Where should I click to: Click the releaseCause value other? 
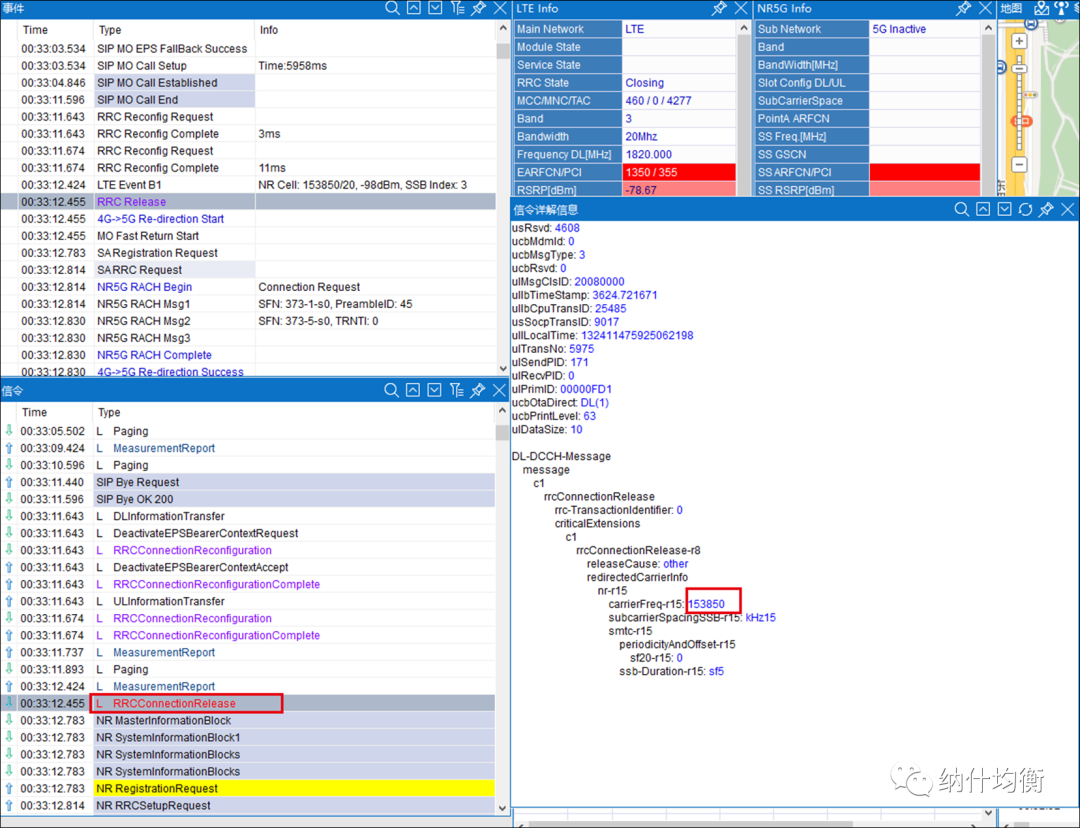coord(676,563)
